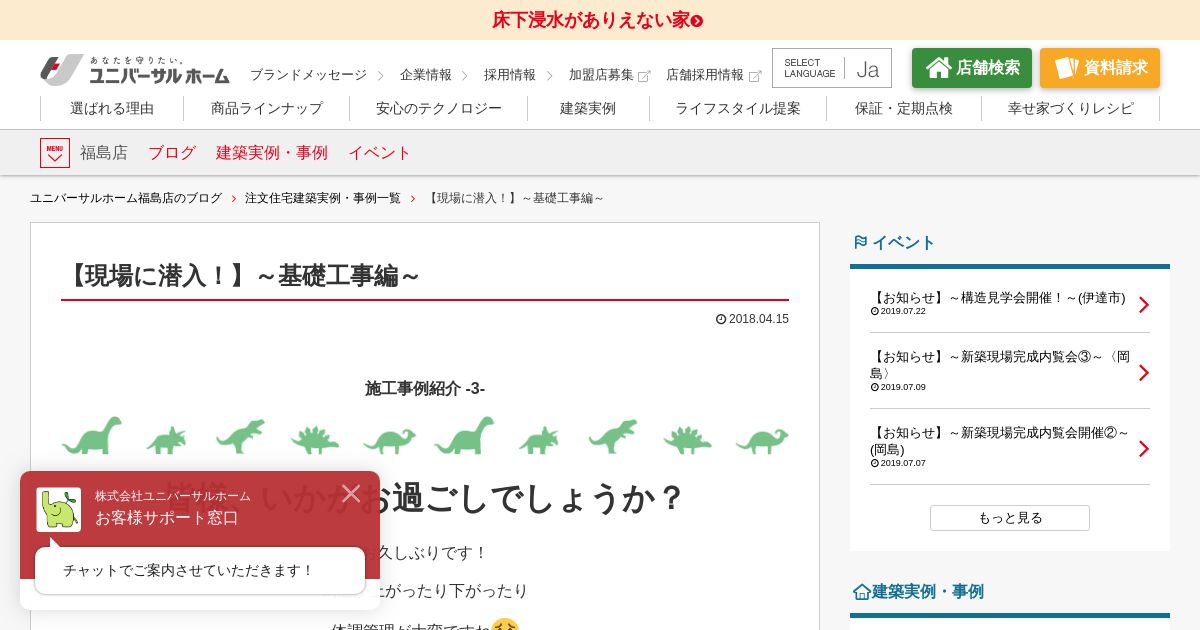Click breadcrumb 【現場に潜入！】～基礎工事編～

pos(514,198)
